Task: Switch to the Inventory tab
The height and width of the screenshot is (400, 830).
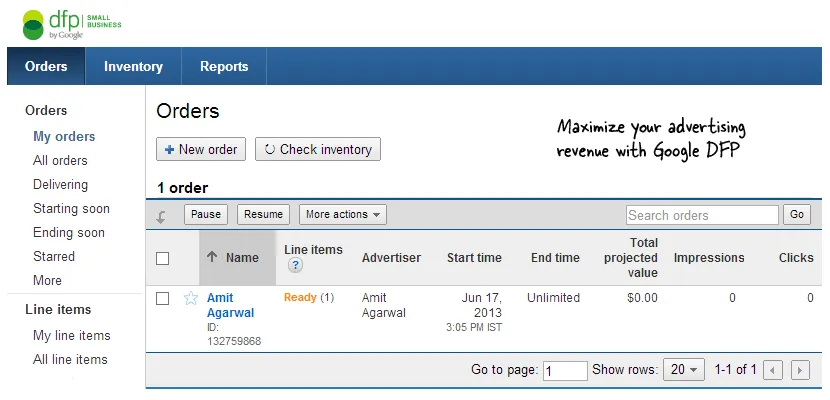Action: pos(133,67)
